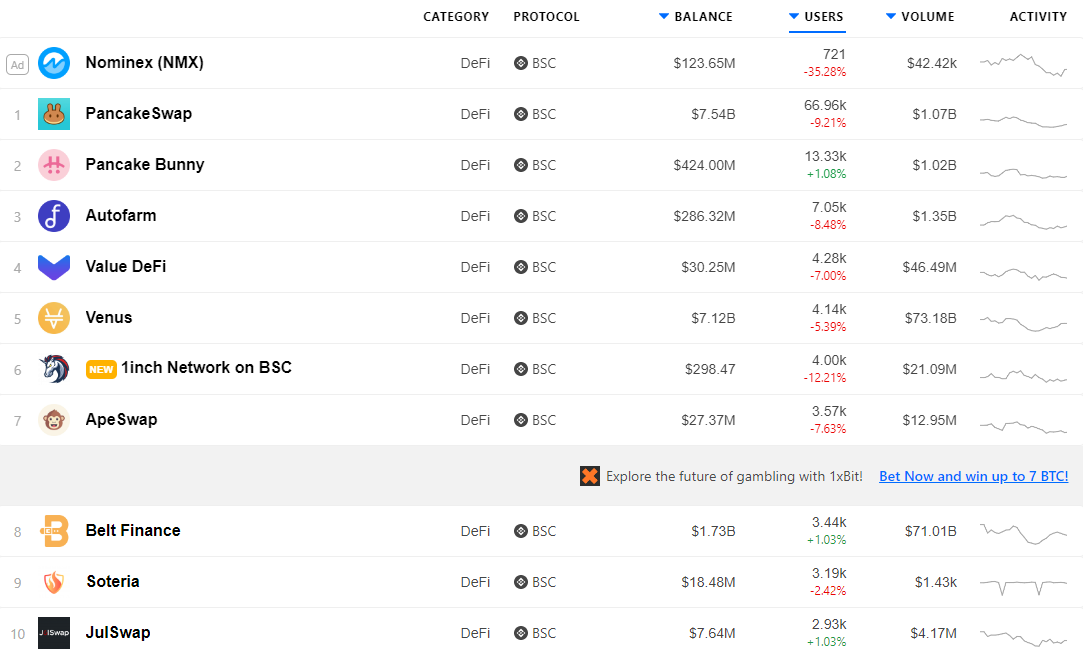Click the 1inch unicorn logo

pos(54,369)
